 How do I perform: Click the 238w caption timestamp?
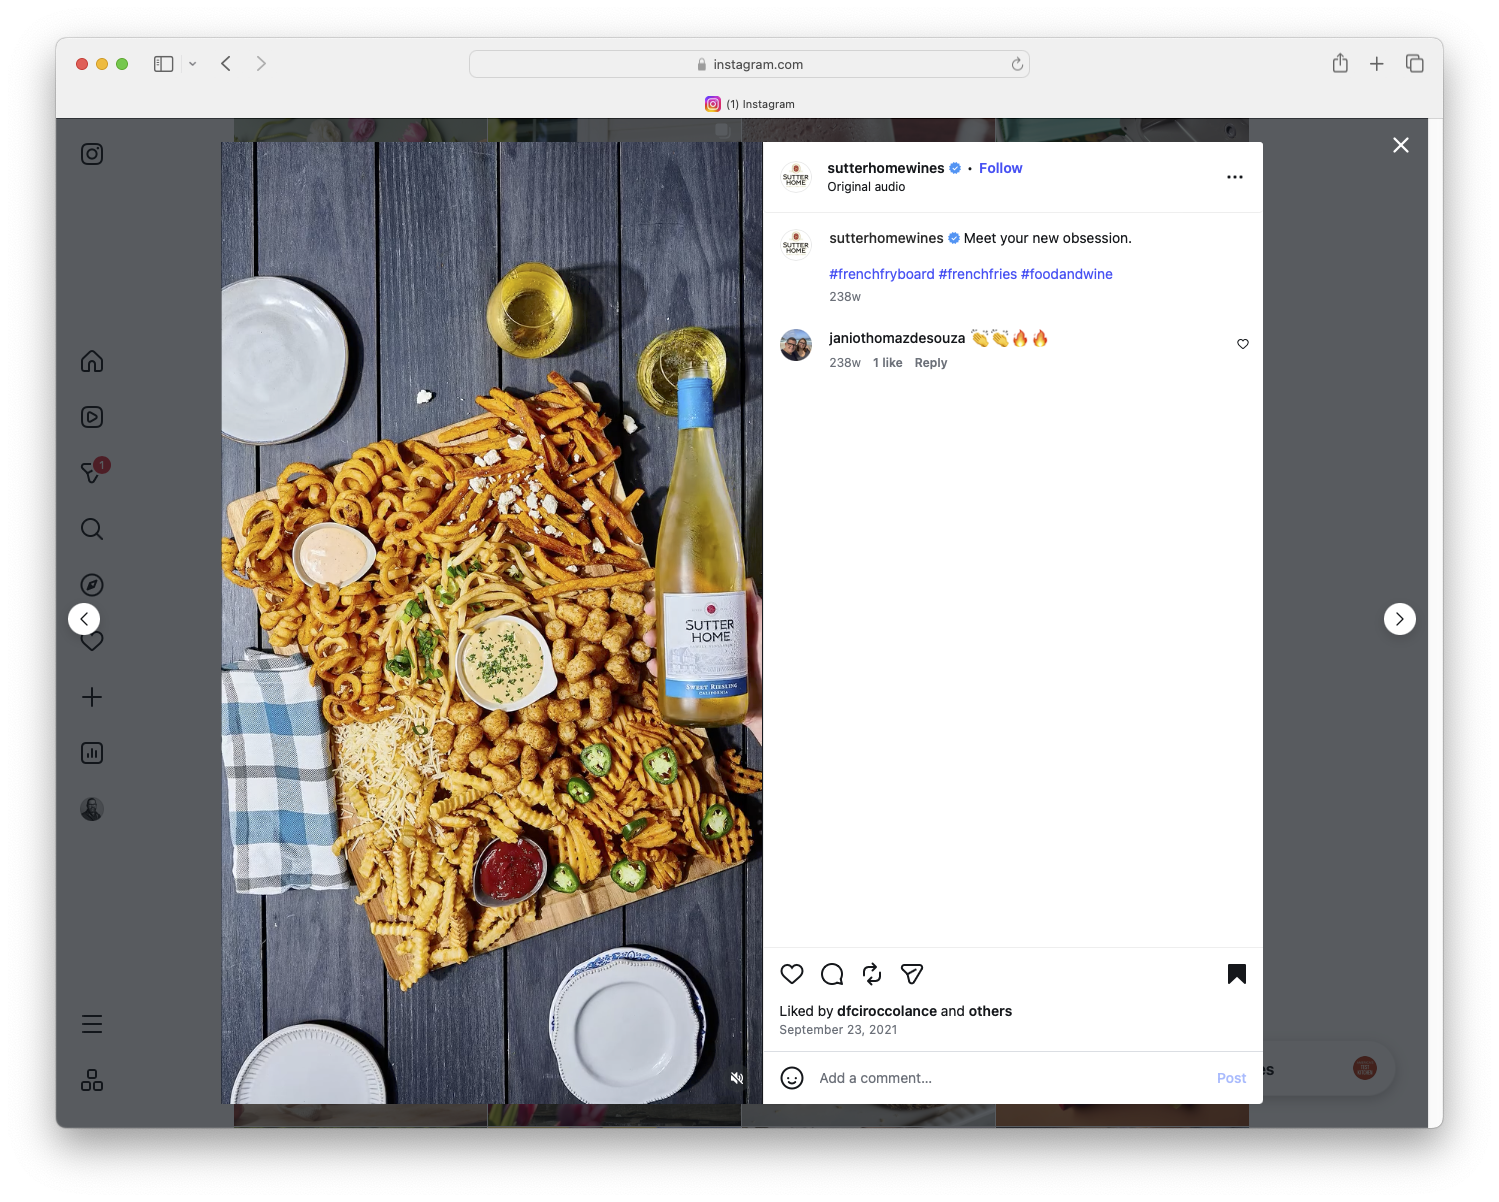845,297
